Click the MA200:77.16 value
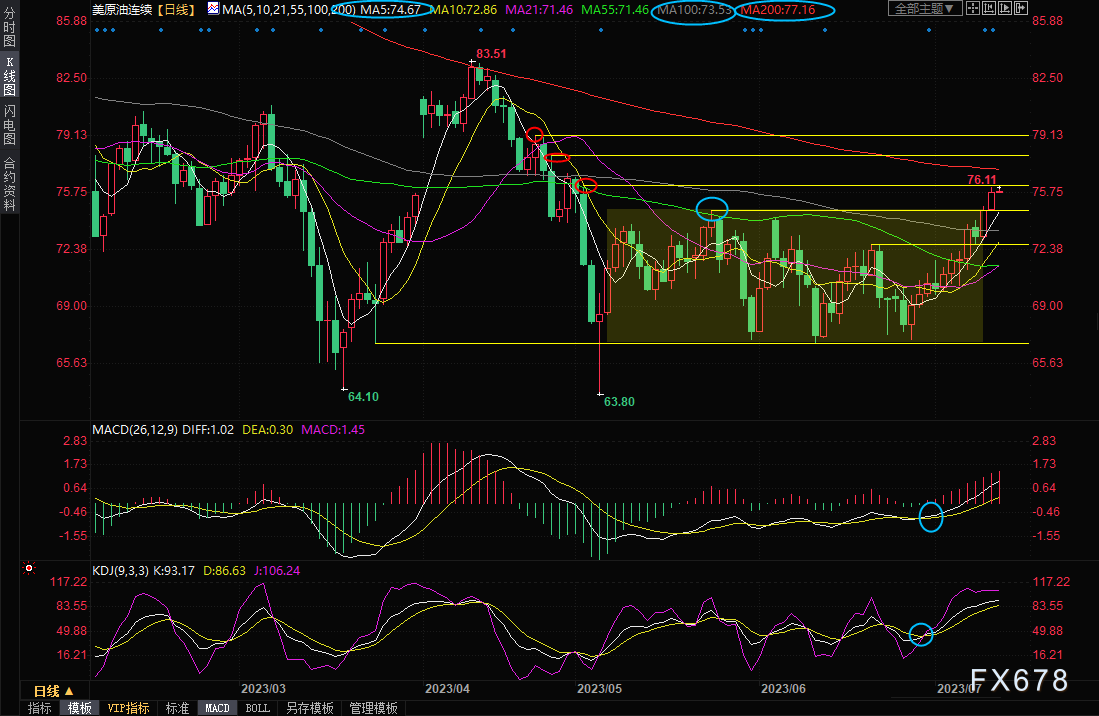The height and width of the screenshot is (716, 1099). 778,10
